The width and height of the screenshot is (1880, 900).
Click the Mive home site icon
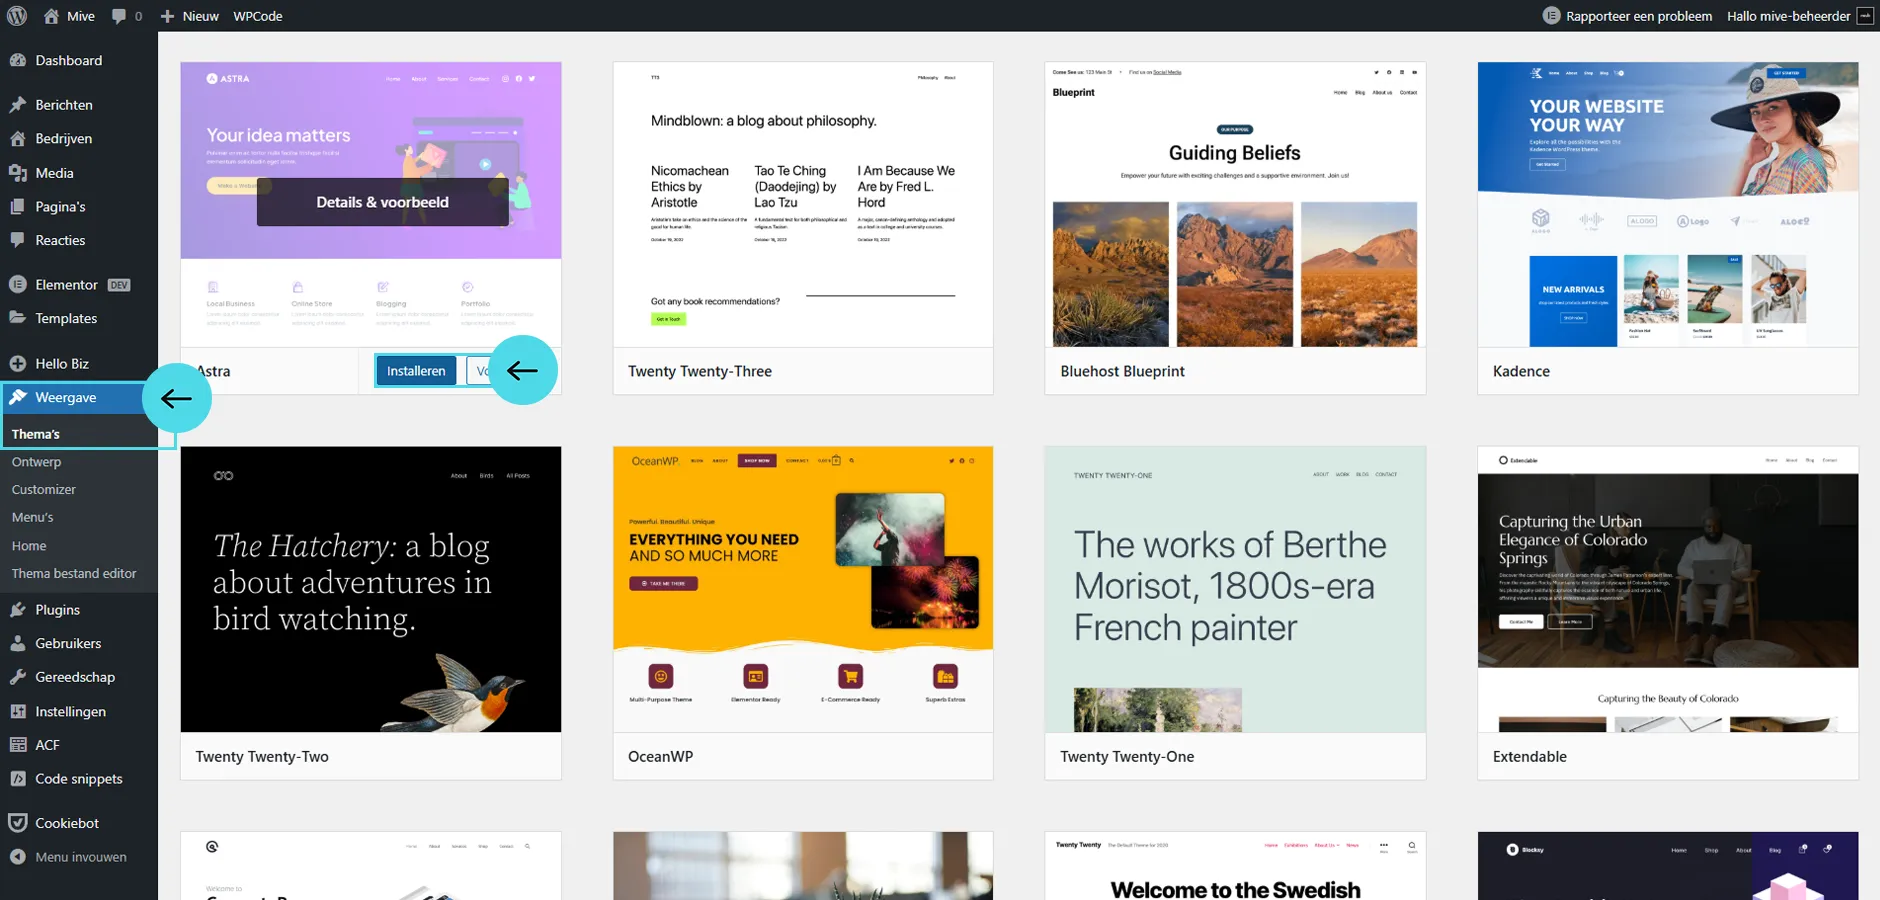pyautogui.click(x=52, y=16)
